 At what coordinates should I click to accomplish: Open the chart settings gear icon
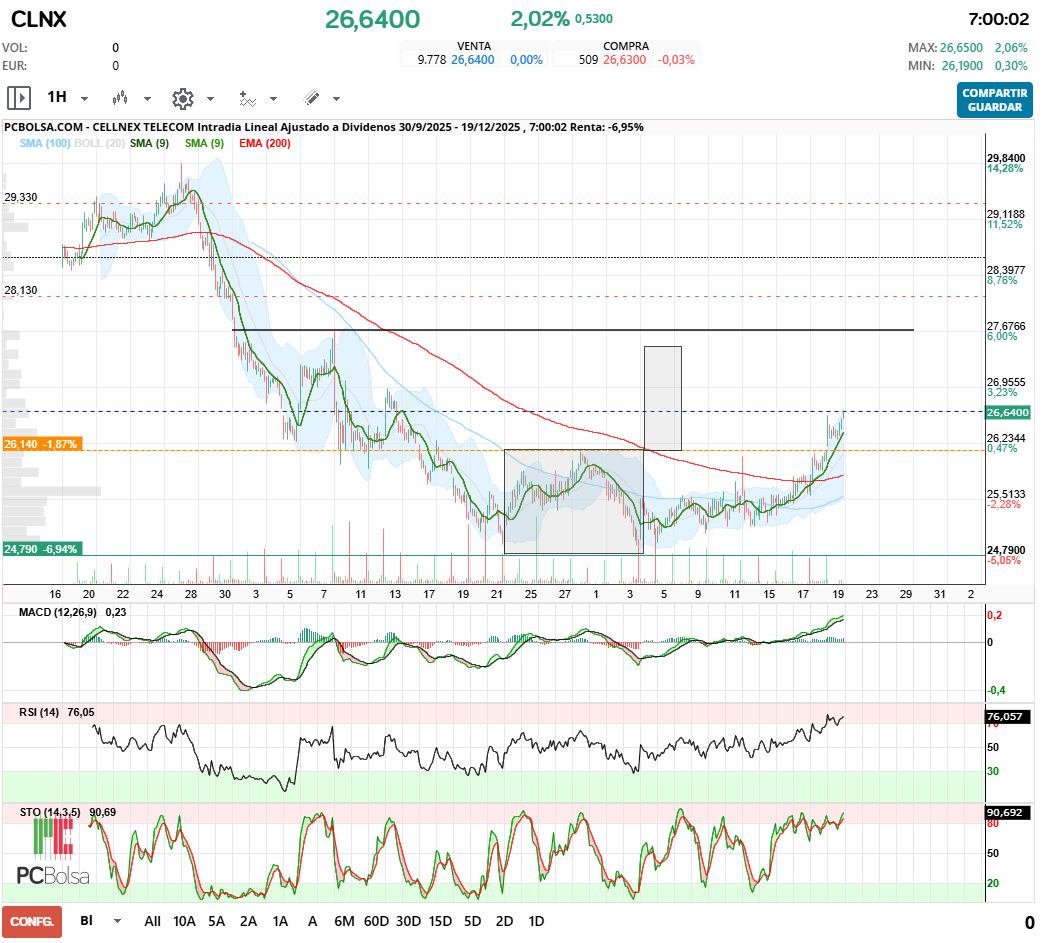[182, 98]
